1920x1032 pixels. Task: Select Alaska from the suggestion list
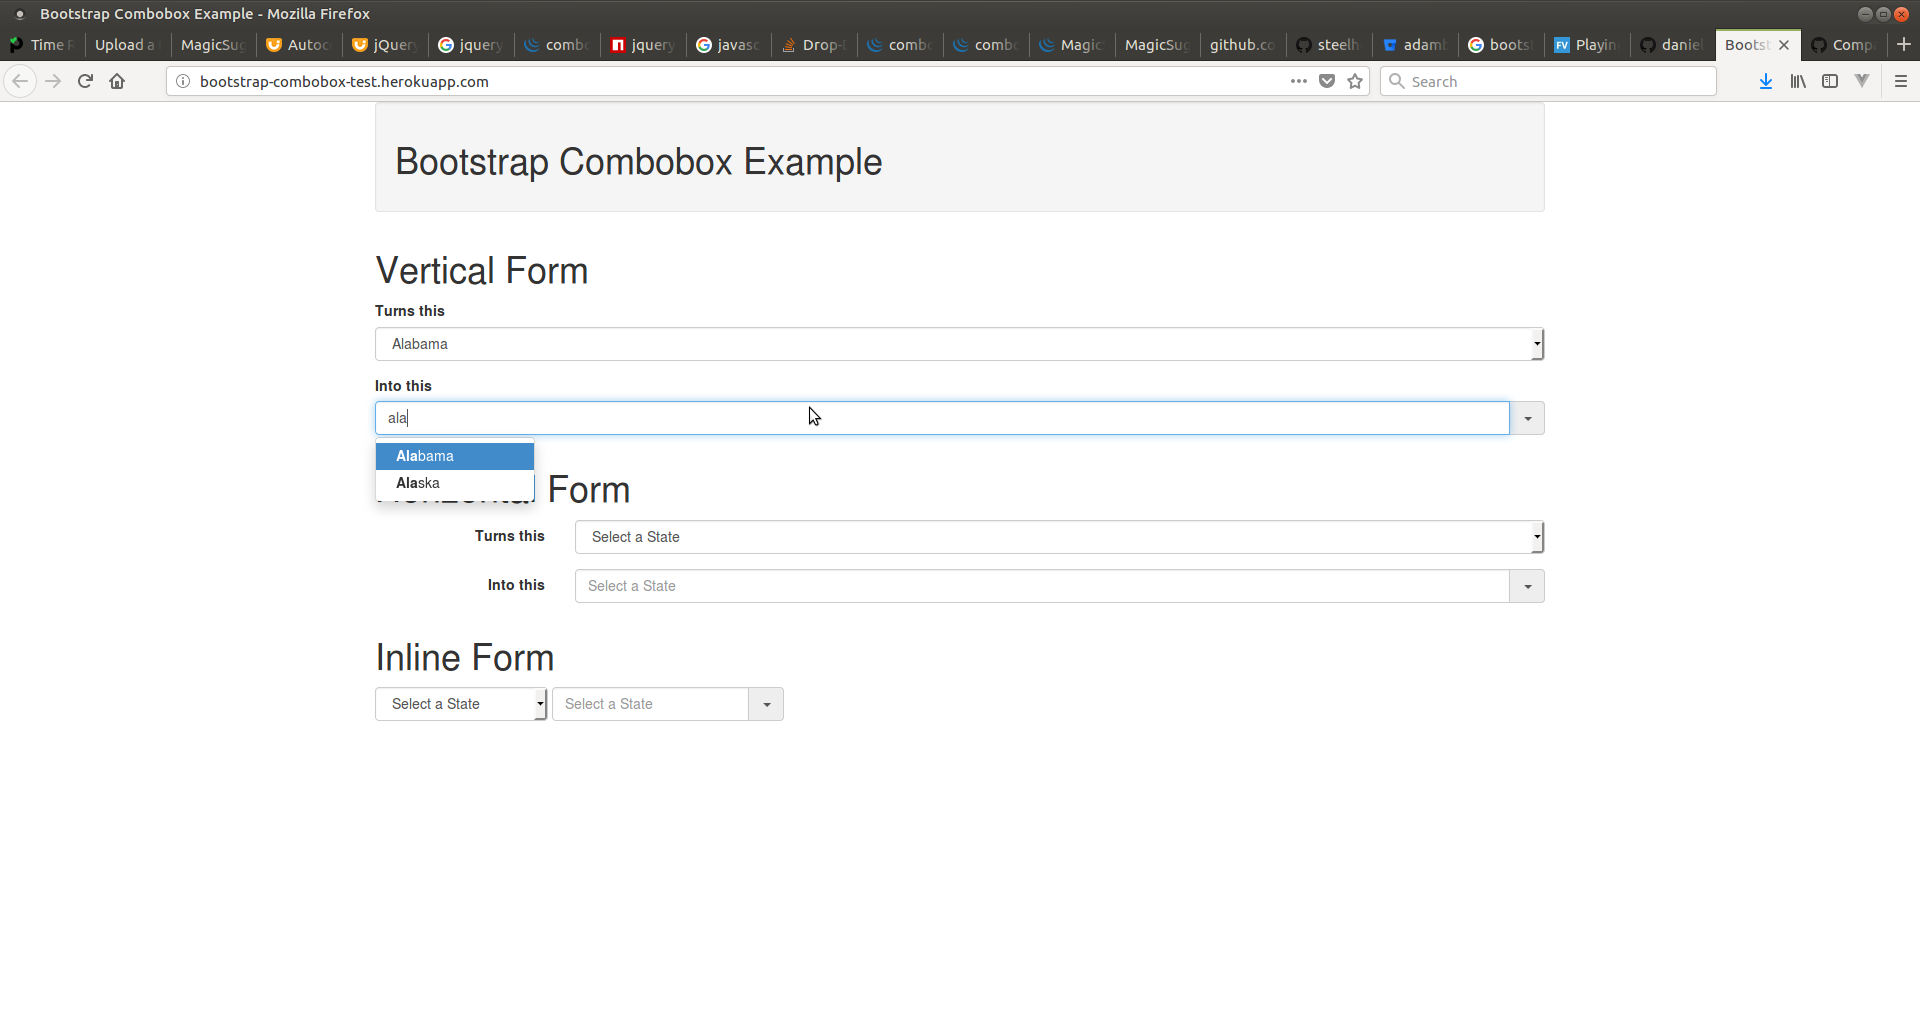(418, 483)
